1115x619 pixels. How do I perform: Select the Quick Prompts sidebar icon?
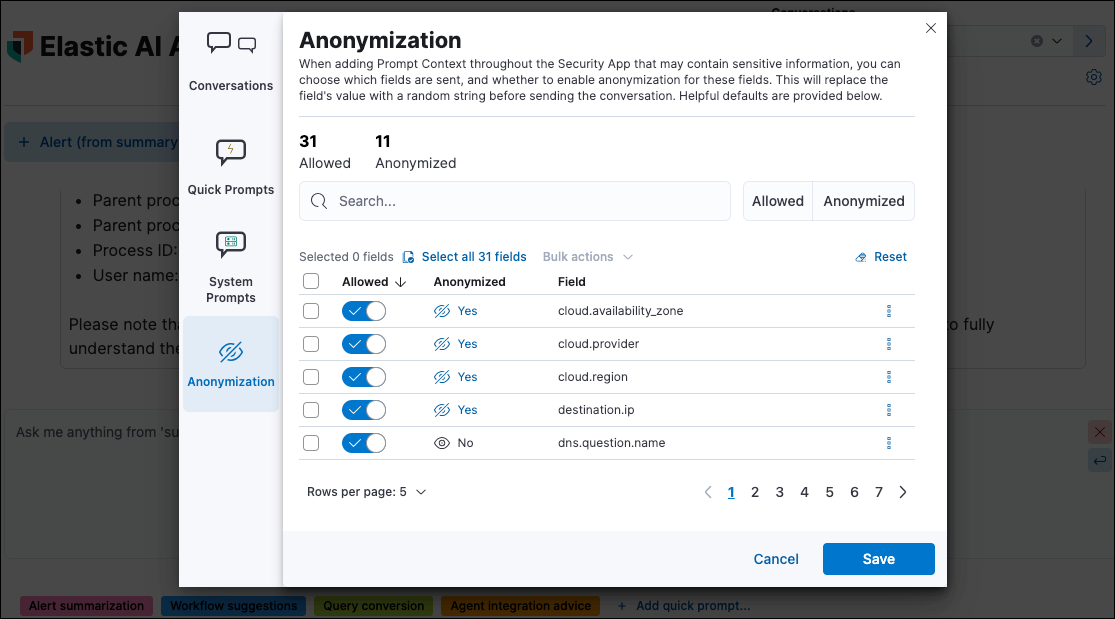[231, 153]
